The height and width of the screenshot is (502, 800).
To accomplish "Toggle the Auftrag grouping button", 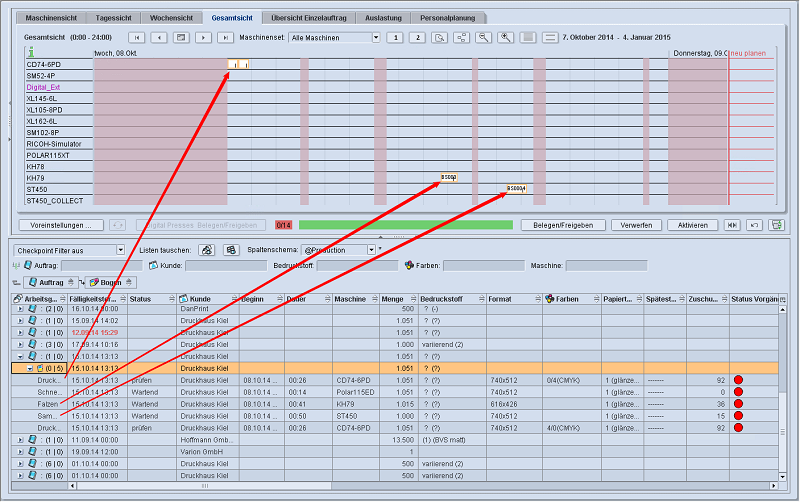I will tap(51, 282).
